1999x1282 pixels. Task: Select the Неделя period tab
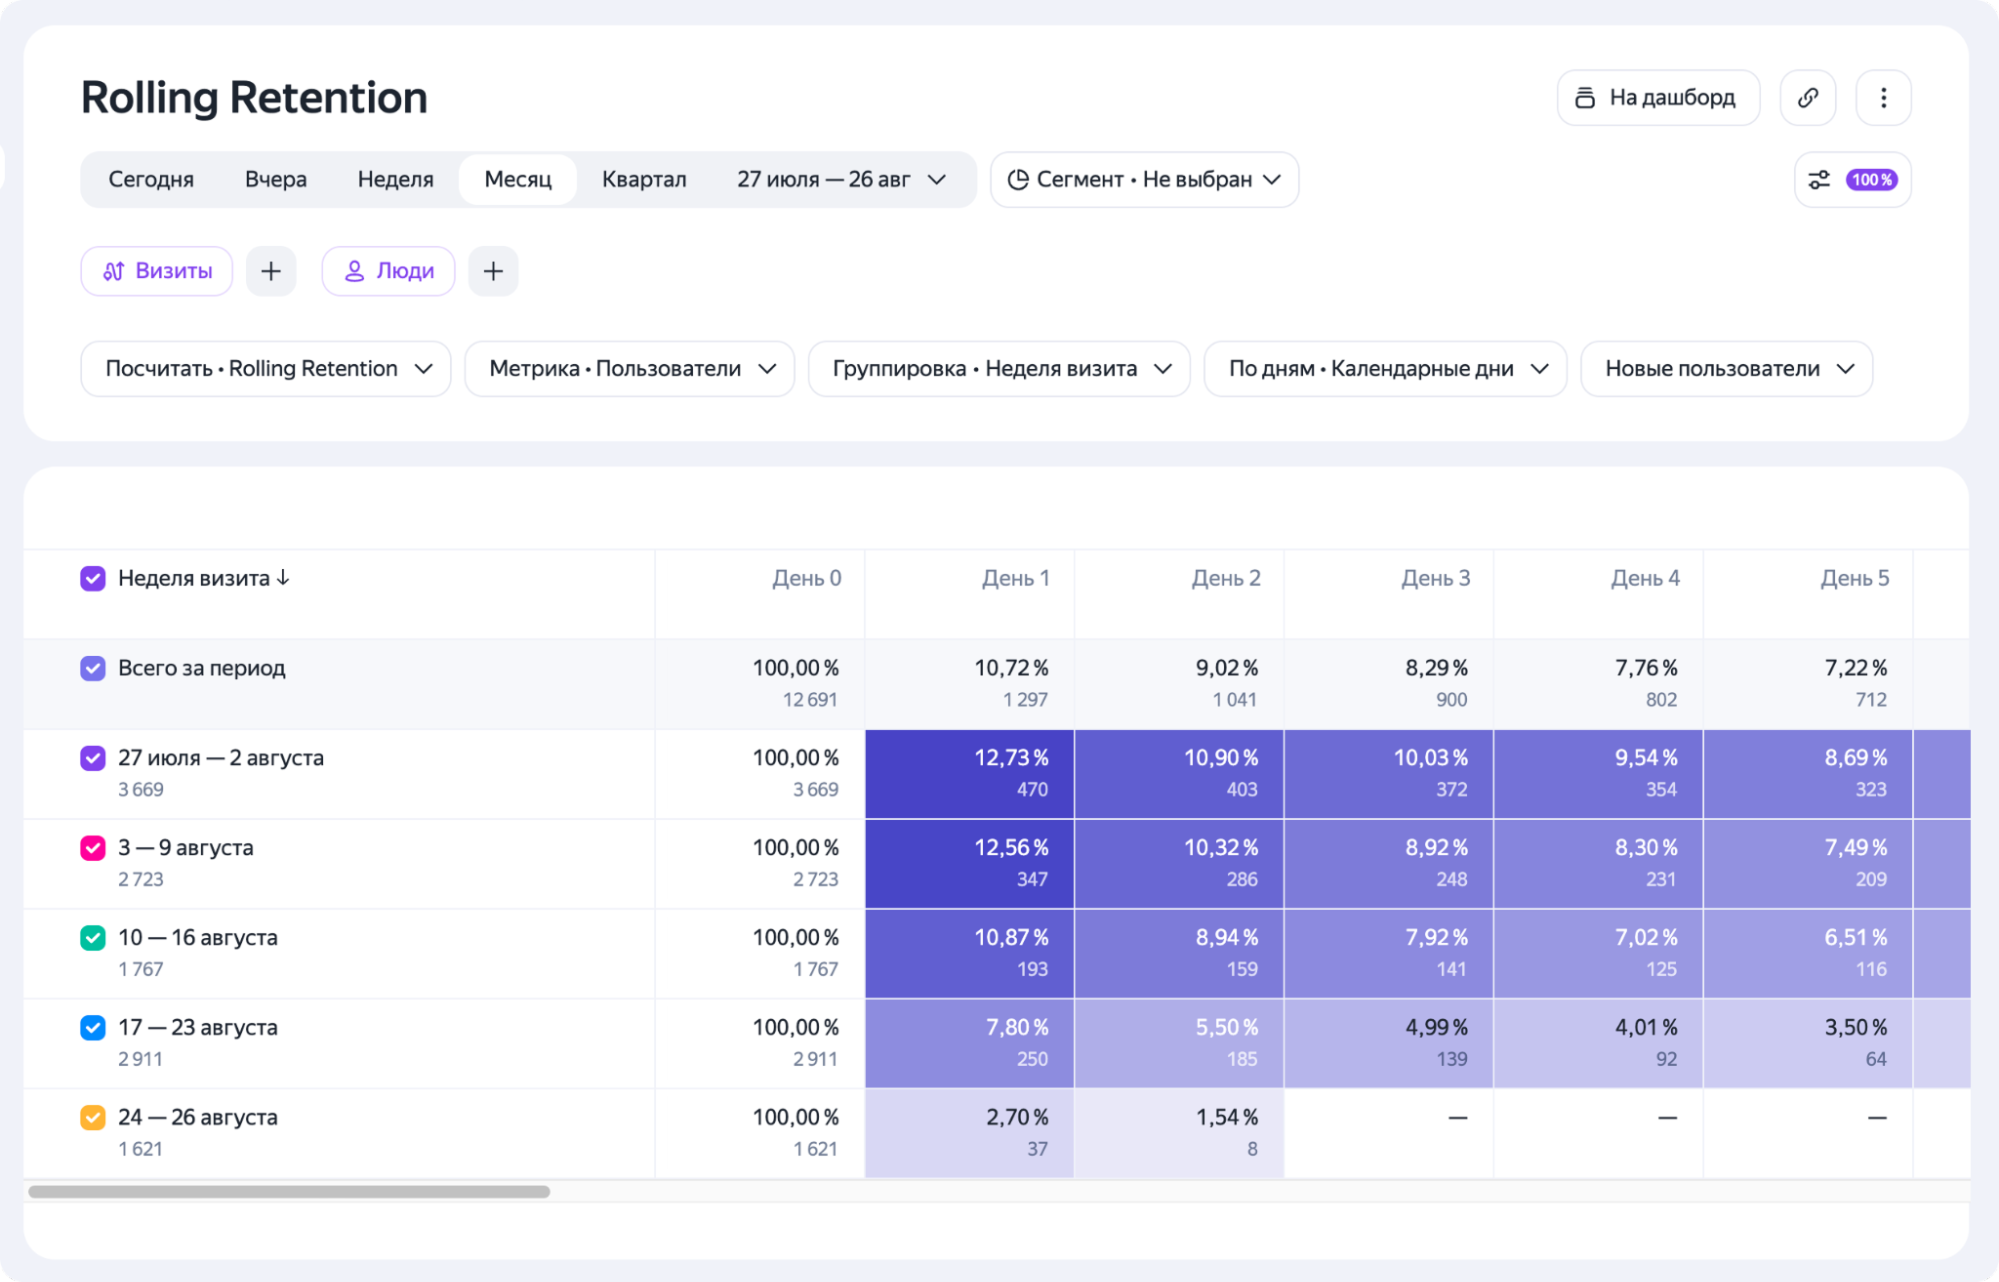[396, 180]
